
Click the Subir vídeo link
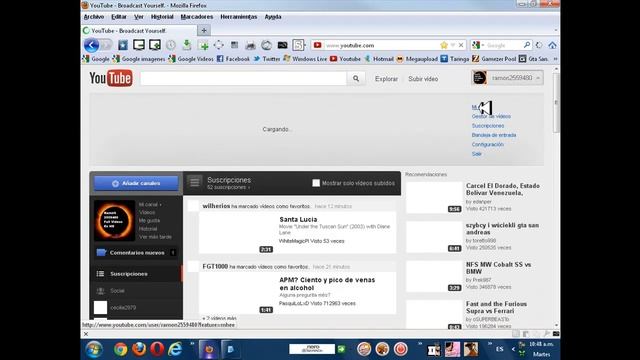click(x=423, y=79)
